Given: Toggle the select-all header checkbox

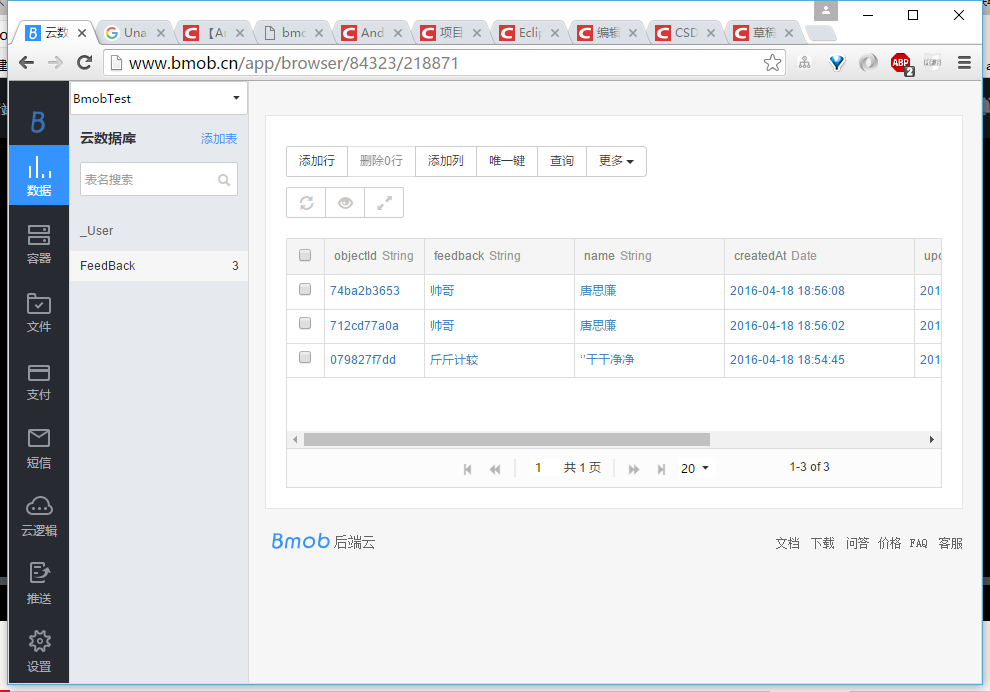Looking at the screenshot, I should click(305, 255).
